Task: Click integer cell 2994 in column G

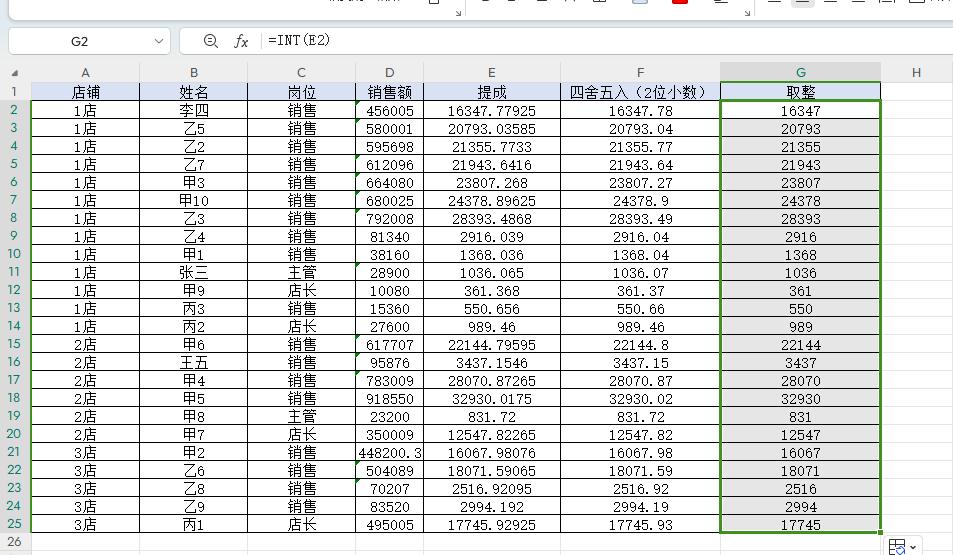Action: click(800, 506)
